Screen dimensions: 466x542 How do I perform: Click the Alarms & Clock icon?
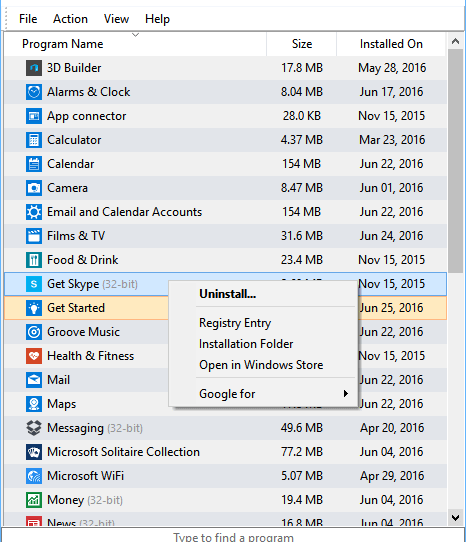(34, 92)
